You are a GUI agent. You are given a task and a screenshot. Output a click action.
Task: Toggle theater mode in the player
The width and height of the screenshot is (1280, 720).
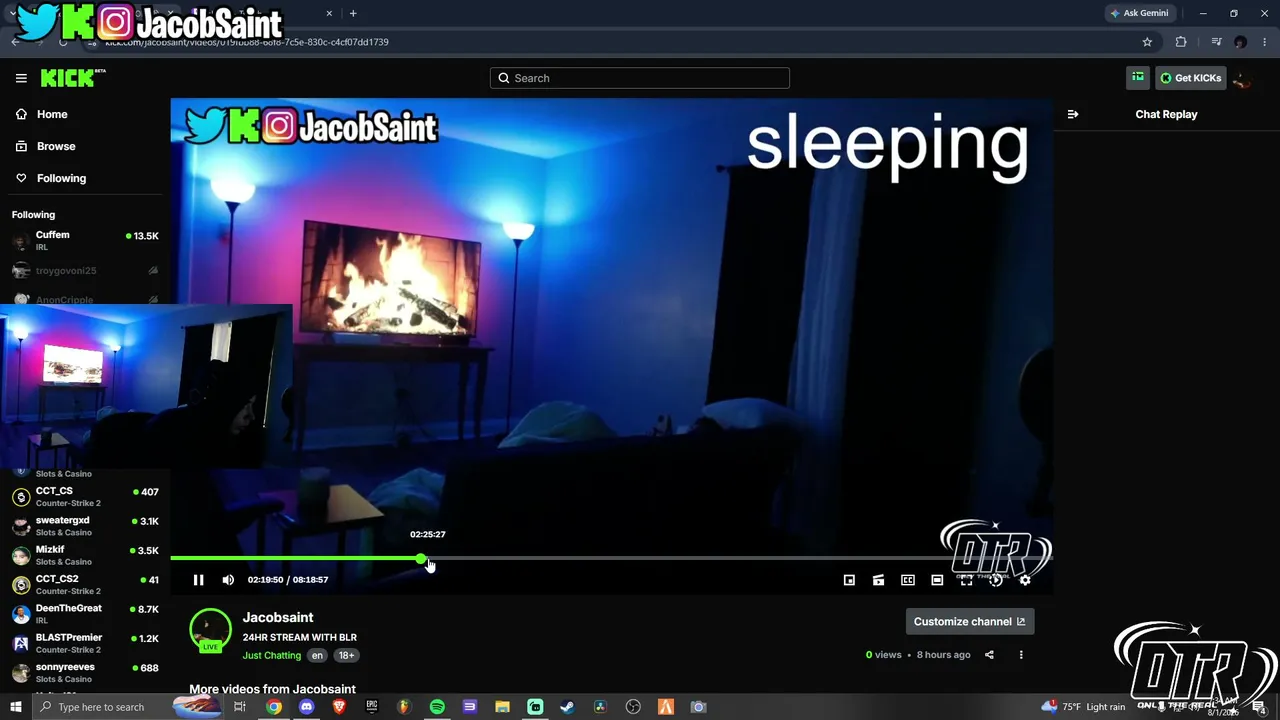pyautogui.click(x=937, y=580)
